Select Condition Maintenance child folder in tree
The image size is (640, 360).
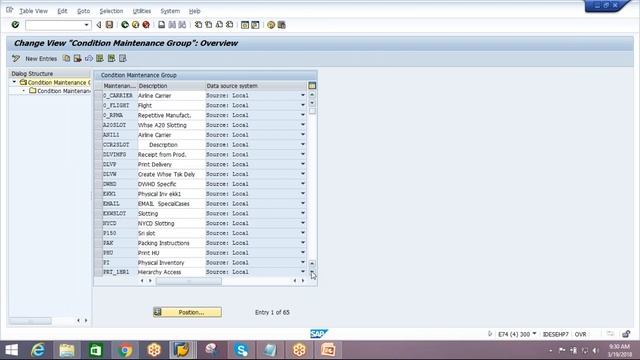[60, 91]
